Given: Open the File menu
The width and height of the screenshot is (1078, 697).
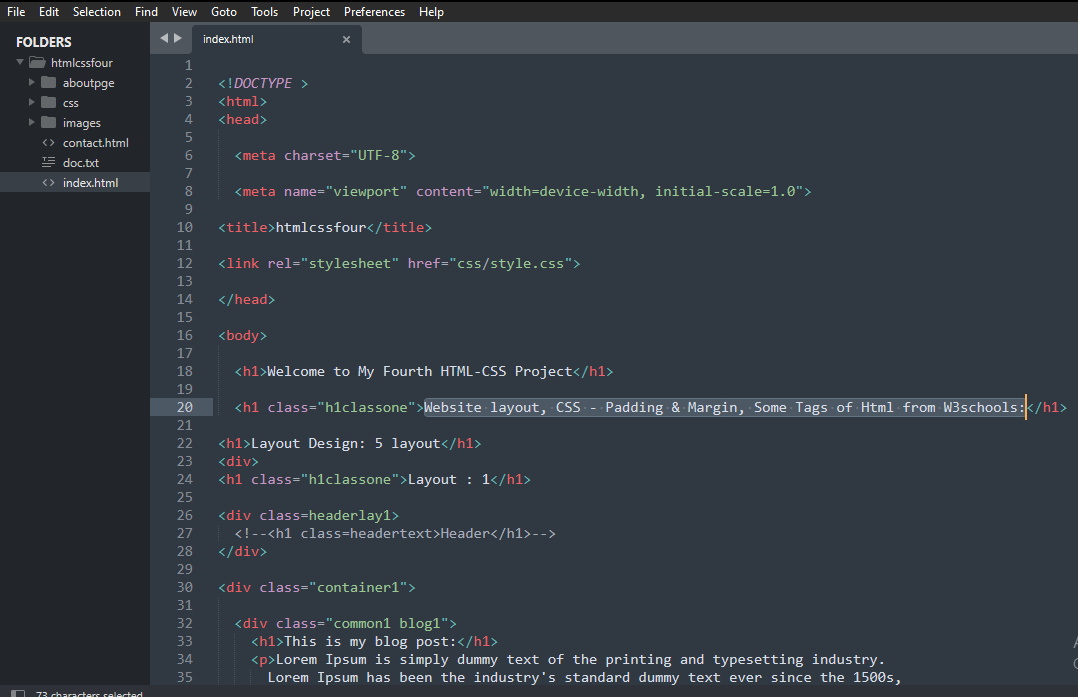Looking at the screenshot, I should click(16, 12).
